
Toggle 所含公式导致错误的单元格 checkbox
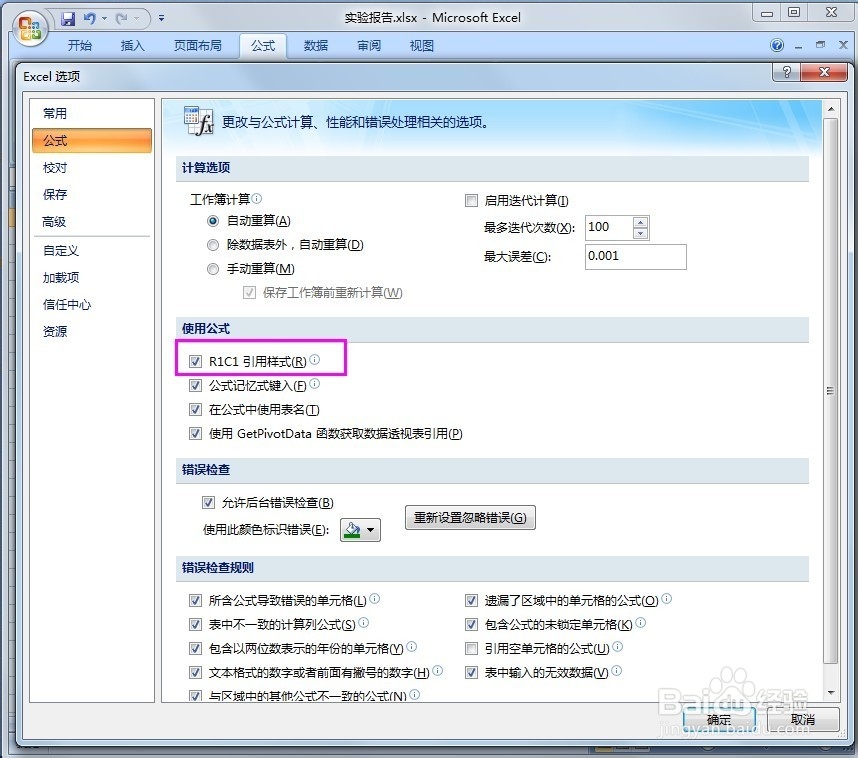click(195, 601)
